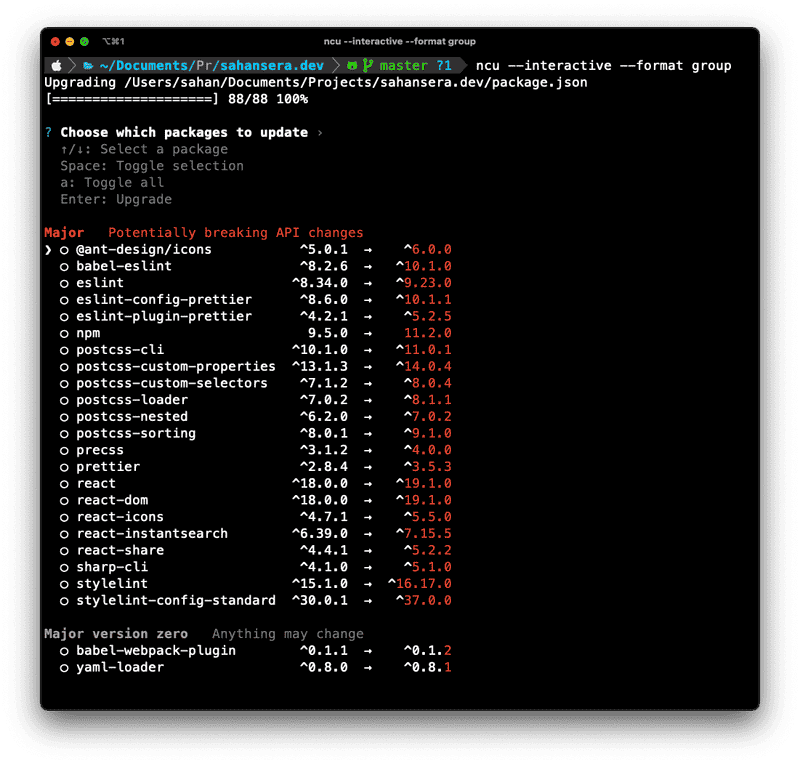This screenshot has width=800, height=764.
Task: Click the arrow in the yaml-loader row
Action: tap(368, 668)
